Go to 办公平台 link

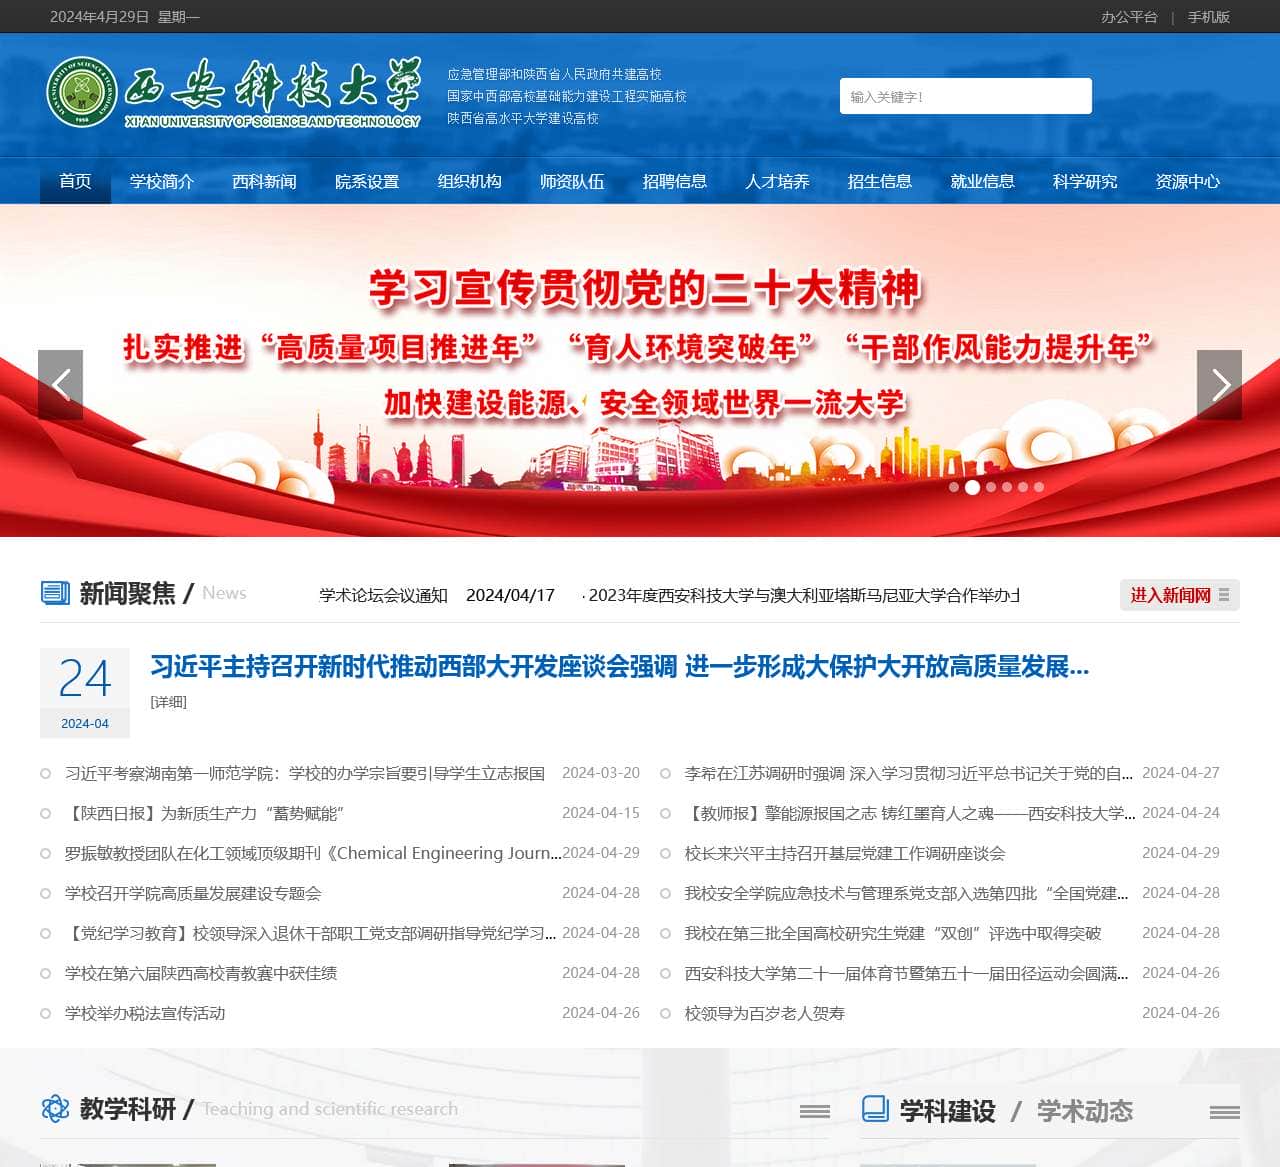pyautogui.click(x=1129, y=17)
